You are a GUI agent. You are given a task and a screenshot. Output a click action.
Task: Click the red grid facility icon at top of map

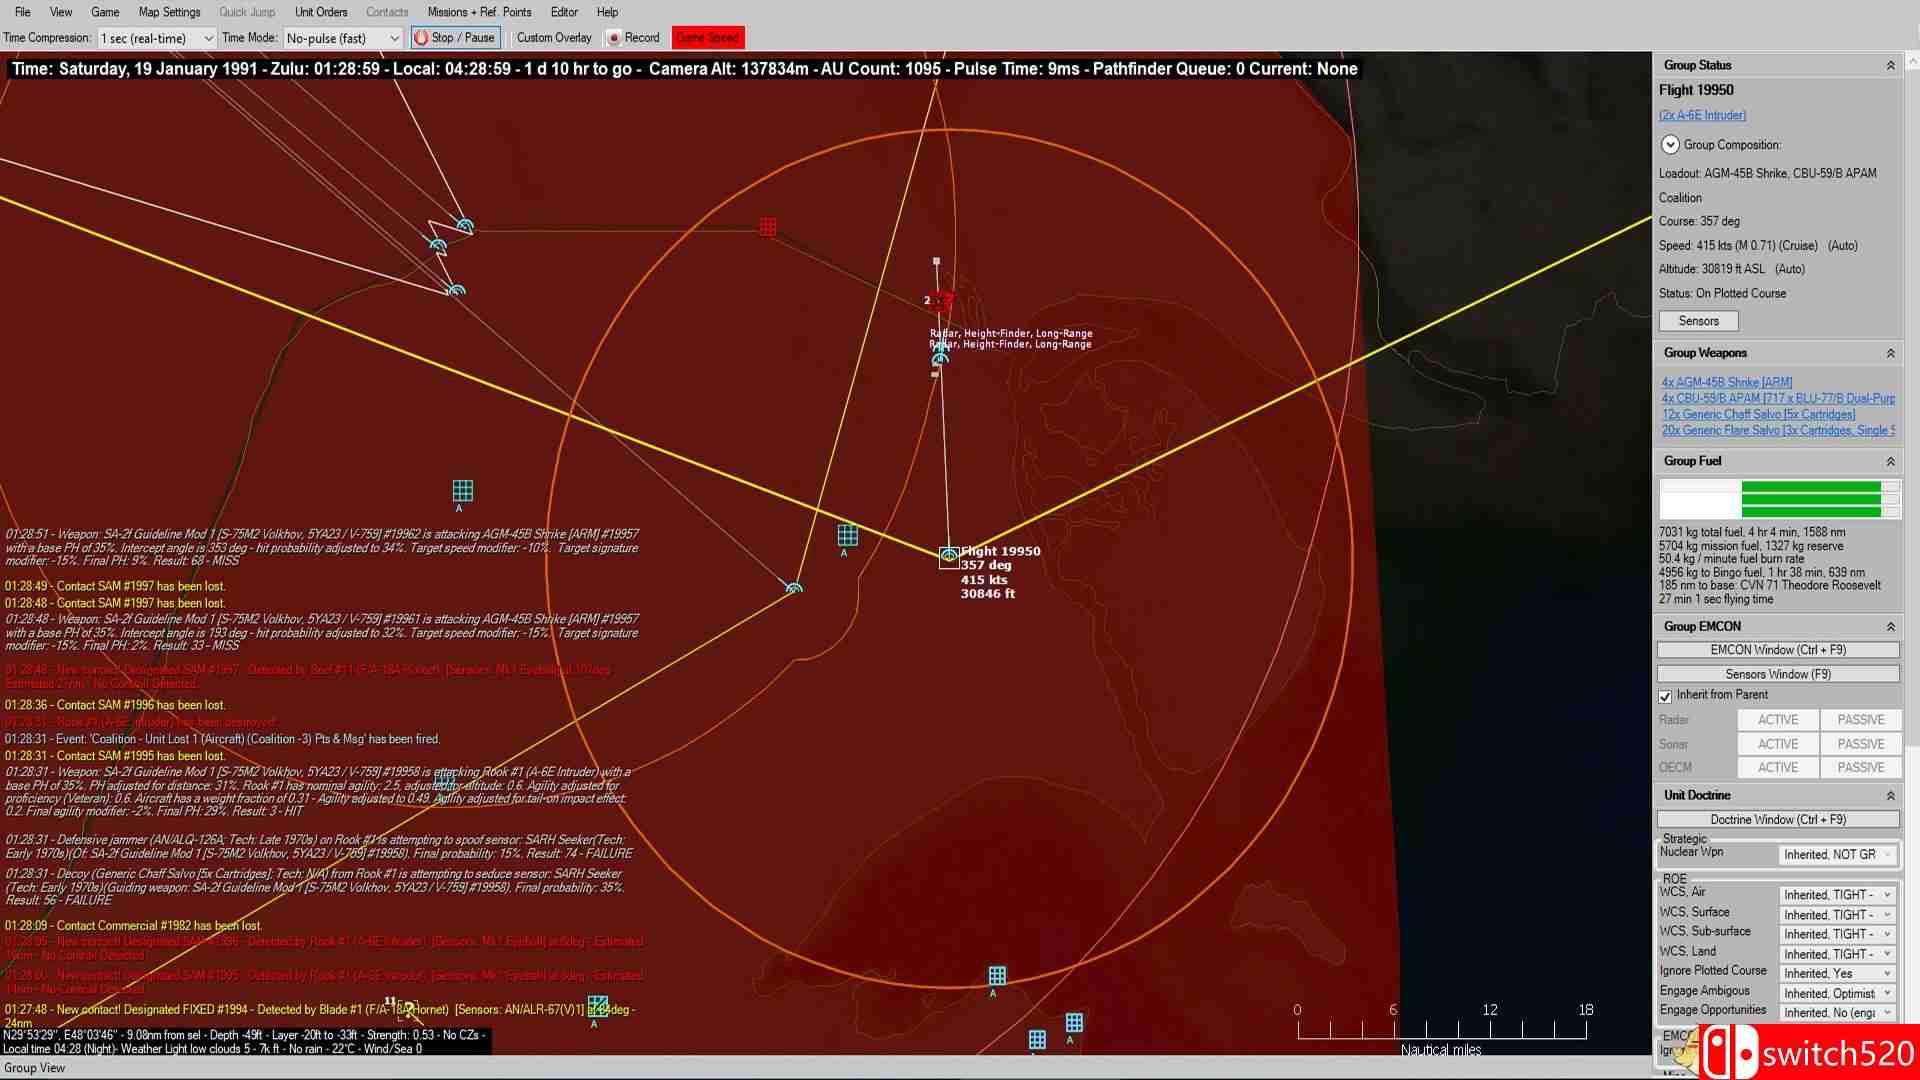pyautogui.click(x=767, y=227)
